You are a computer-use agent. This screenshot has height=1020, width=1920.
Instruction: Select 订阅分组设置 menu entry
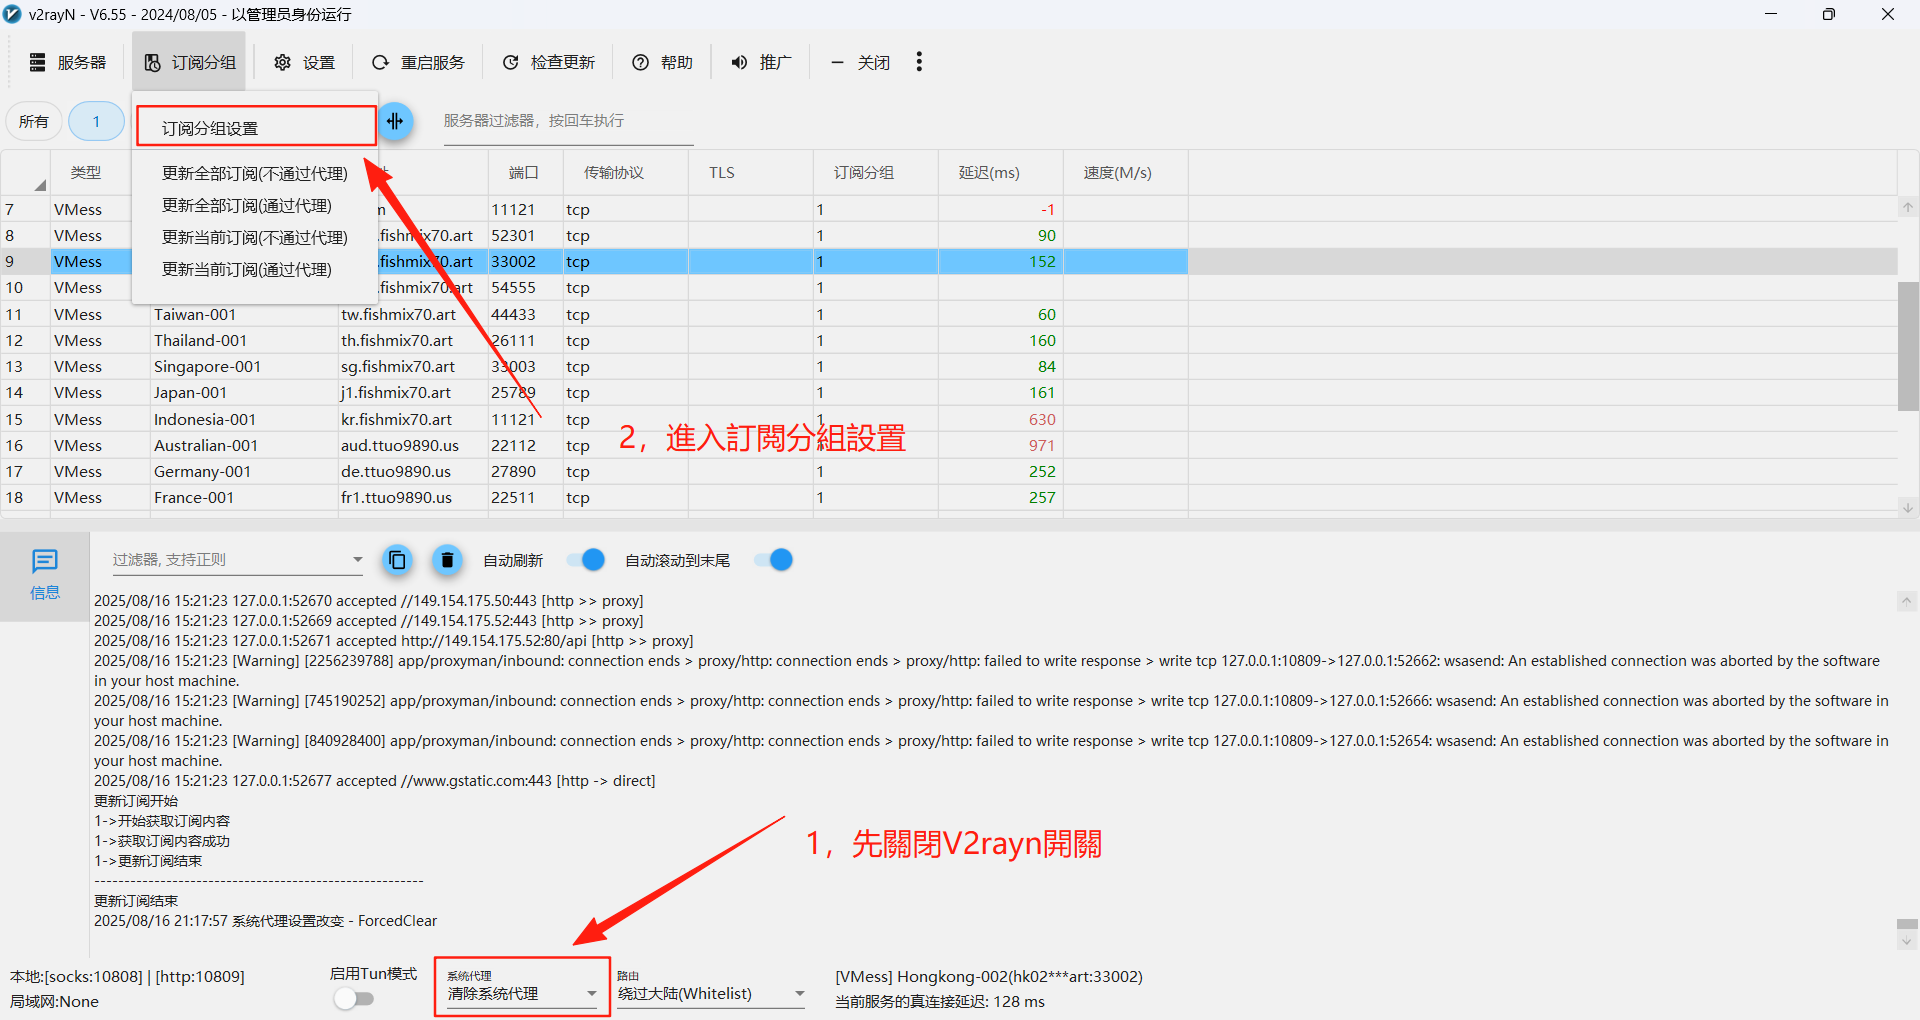(256, 127)
